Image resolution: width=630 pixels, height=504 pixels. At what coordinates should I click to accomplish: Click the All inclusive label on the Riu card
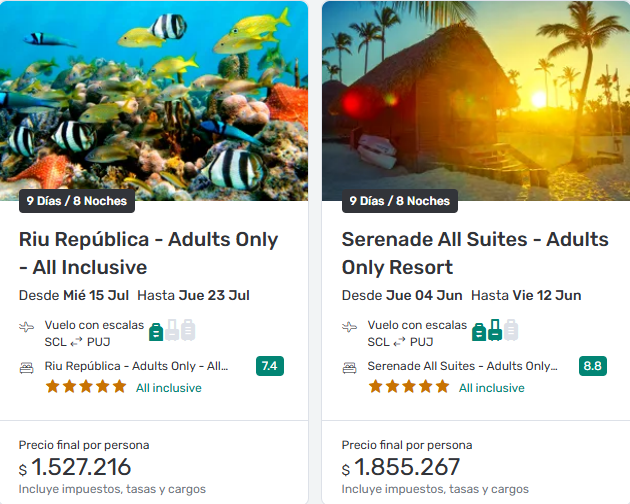click(x=168, y=388)
